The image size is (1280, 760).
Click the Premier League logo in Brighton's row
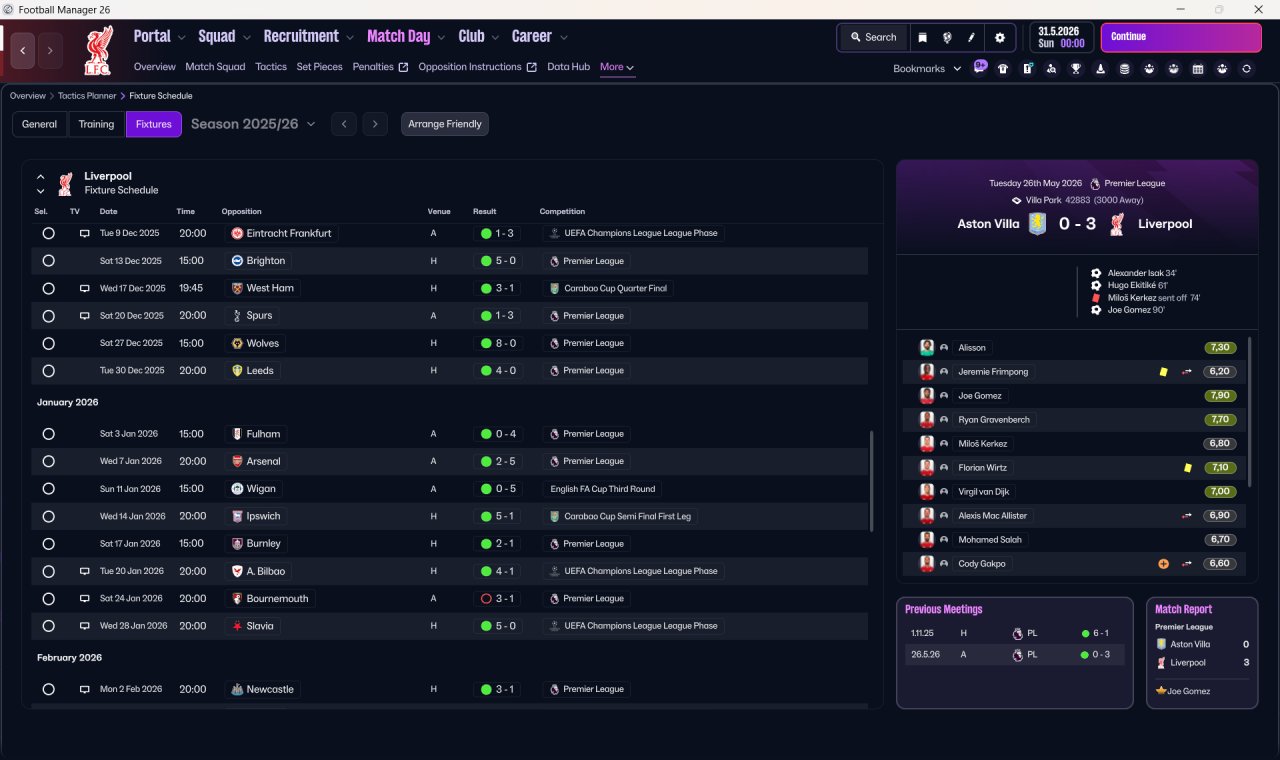[x=554, y=261]
